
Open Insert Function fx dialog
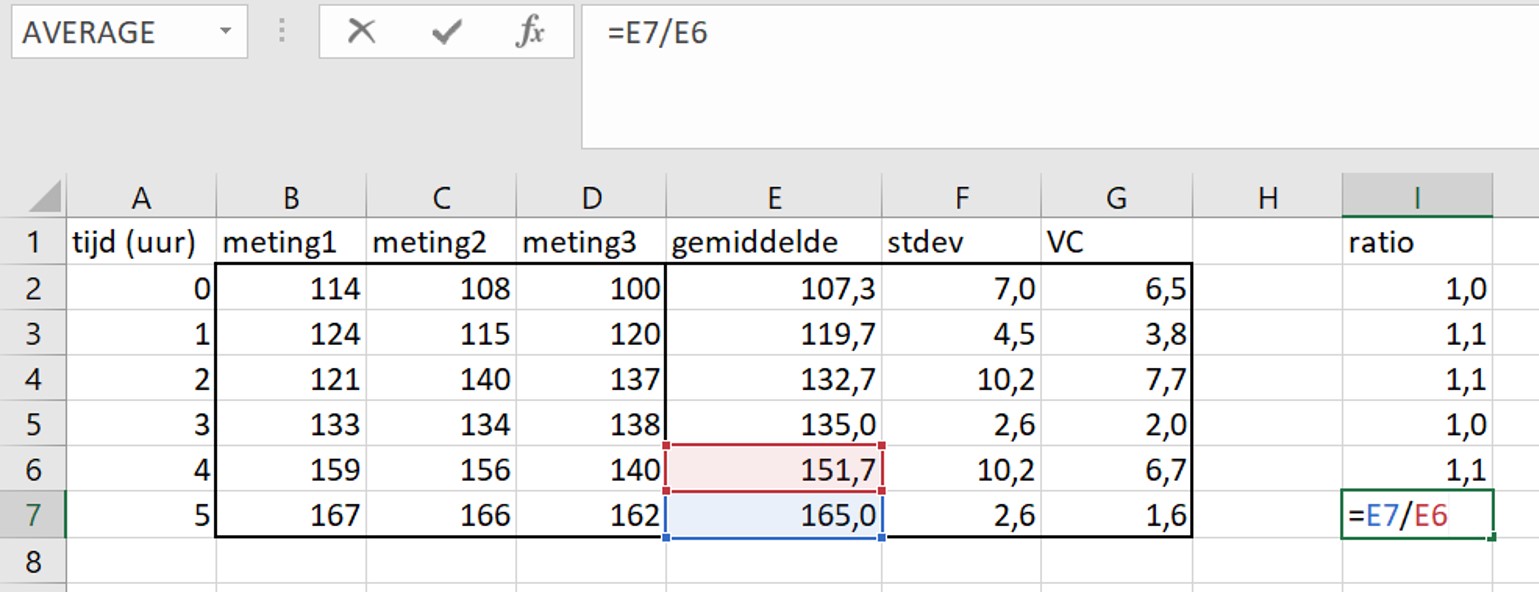tap(529, 32)
